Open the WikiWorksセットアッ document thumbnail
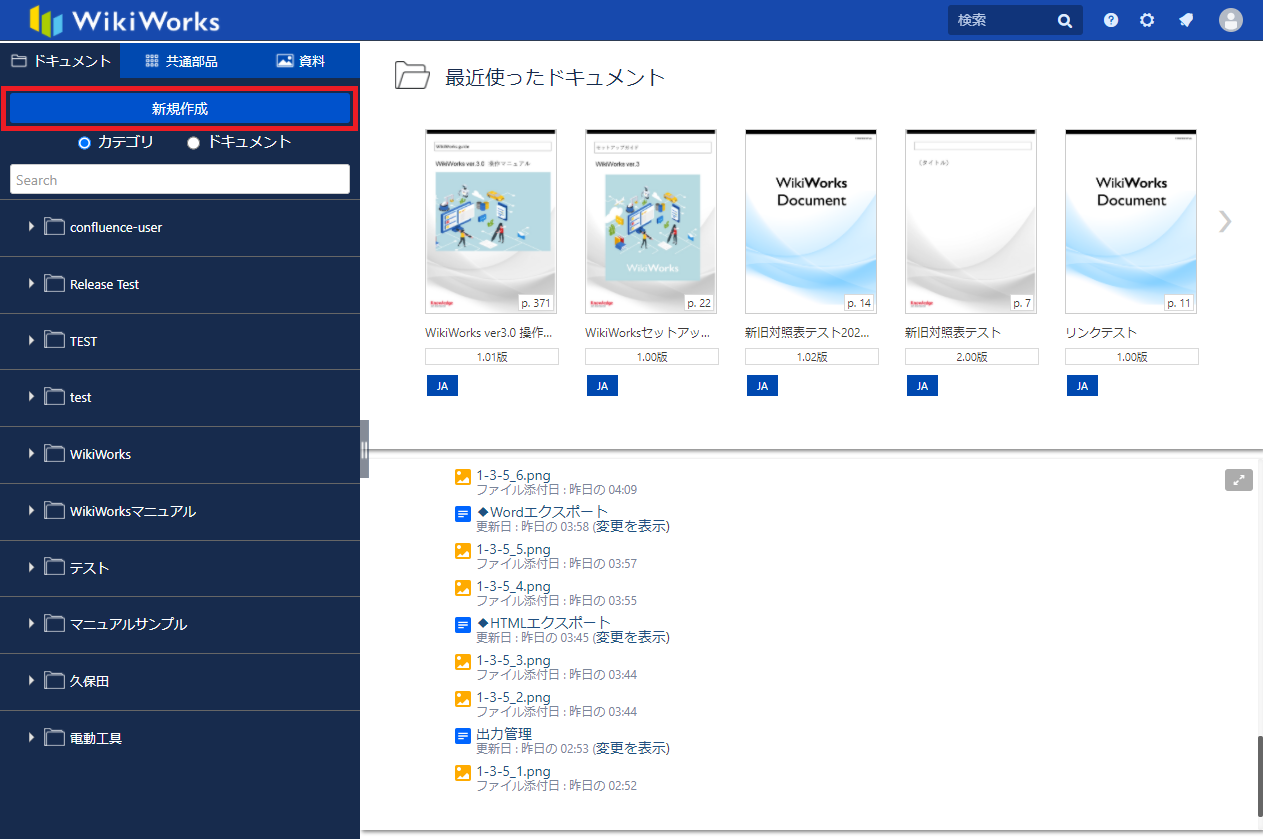Viewport: 1263px width, 839px height. (651, 222)
